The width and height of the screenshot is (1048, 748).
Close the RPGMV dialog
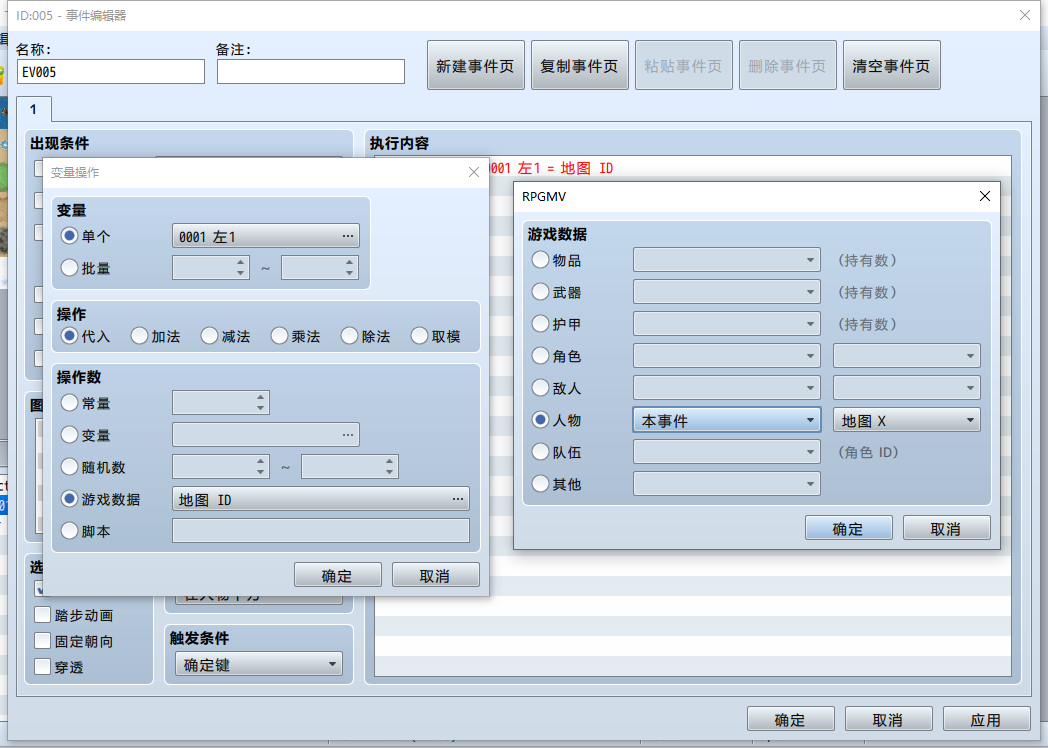985,196
